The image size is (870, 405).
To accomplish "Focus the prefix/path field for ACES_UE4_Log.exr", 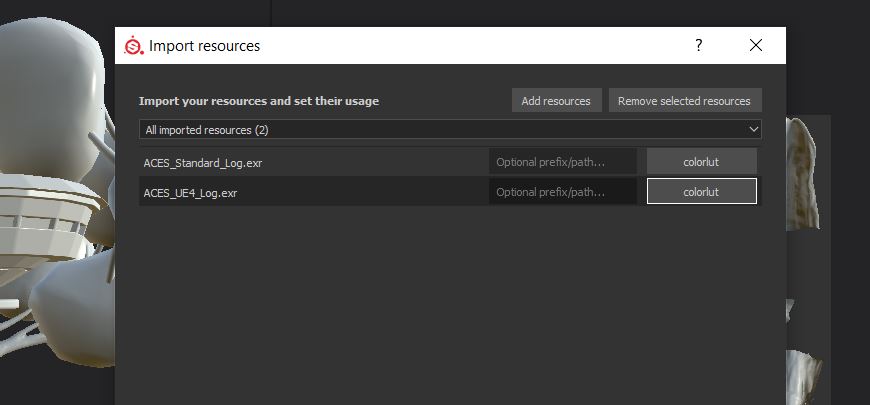I will pos(563,193).
